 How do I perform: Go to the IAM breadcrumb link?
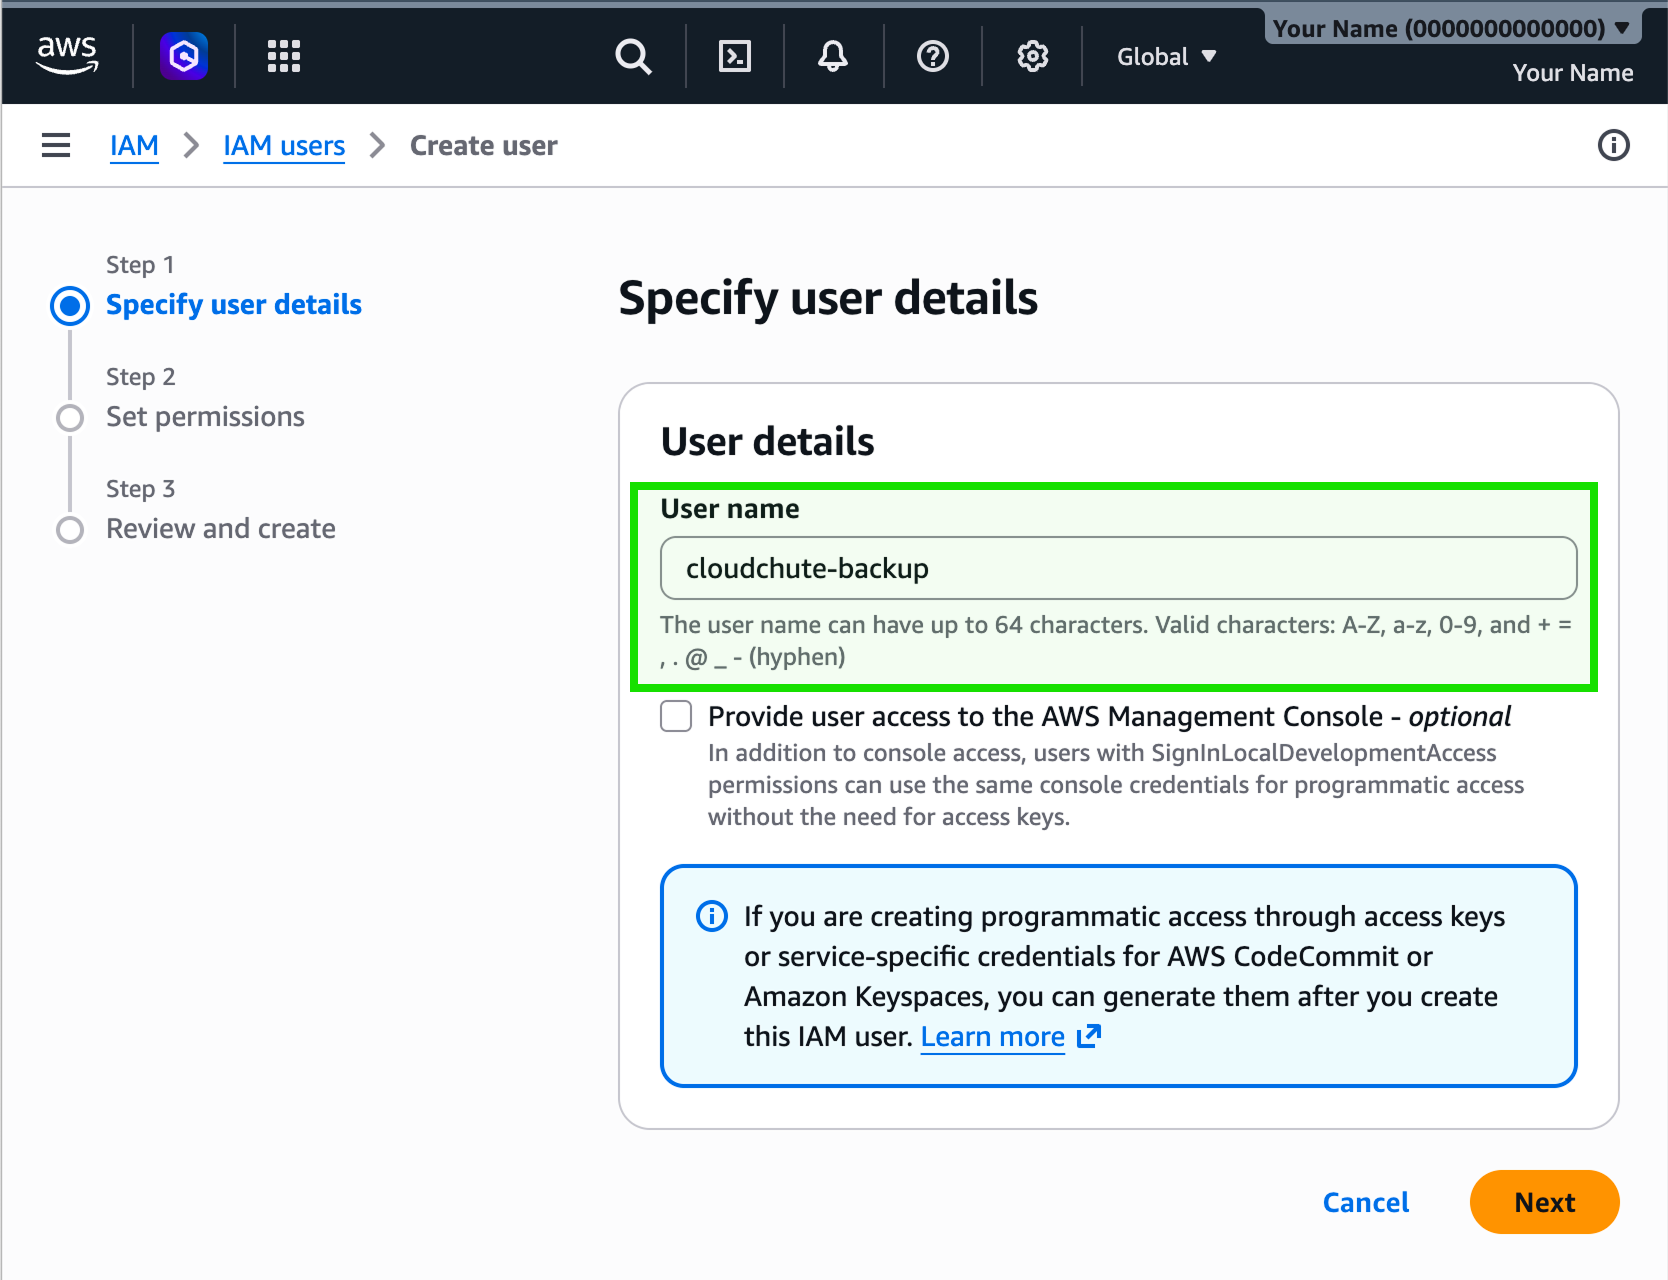pos(134,146)
